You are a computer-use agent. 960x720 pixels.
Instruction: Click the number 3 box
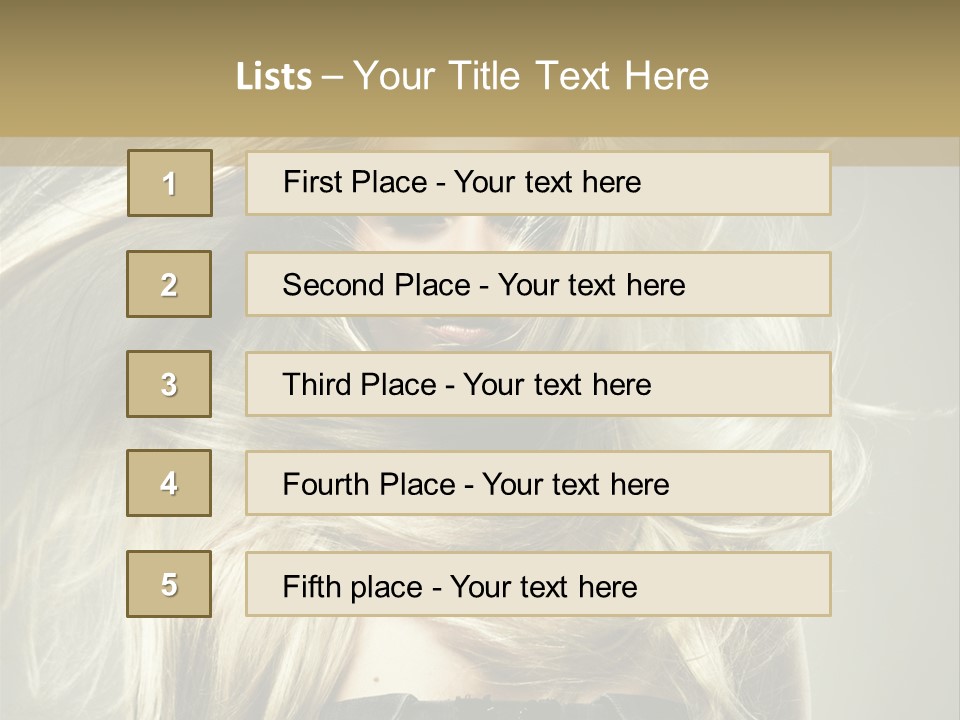169,384
